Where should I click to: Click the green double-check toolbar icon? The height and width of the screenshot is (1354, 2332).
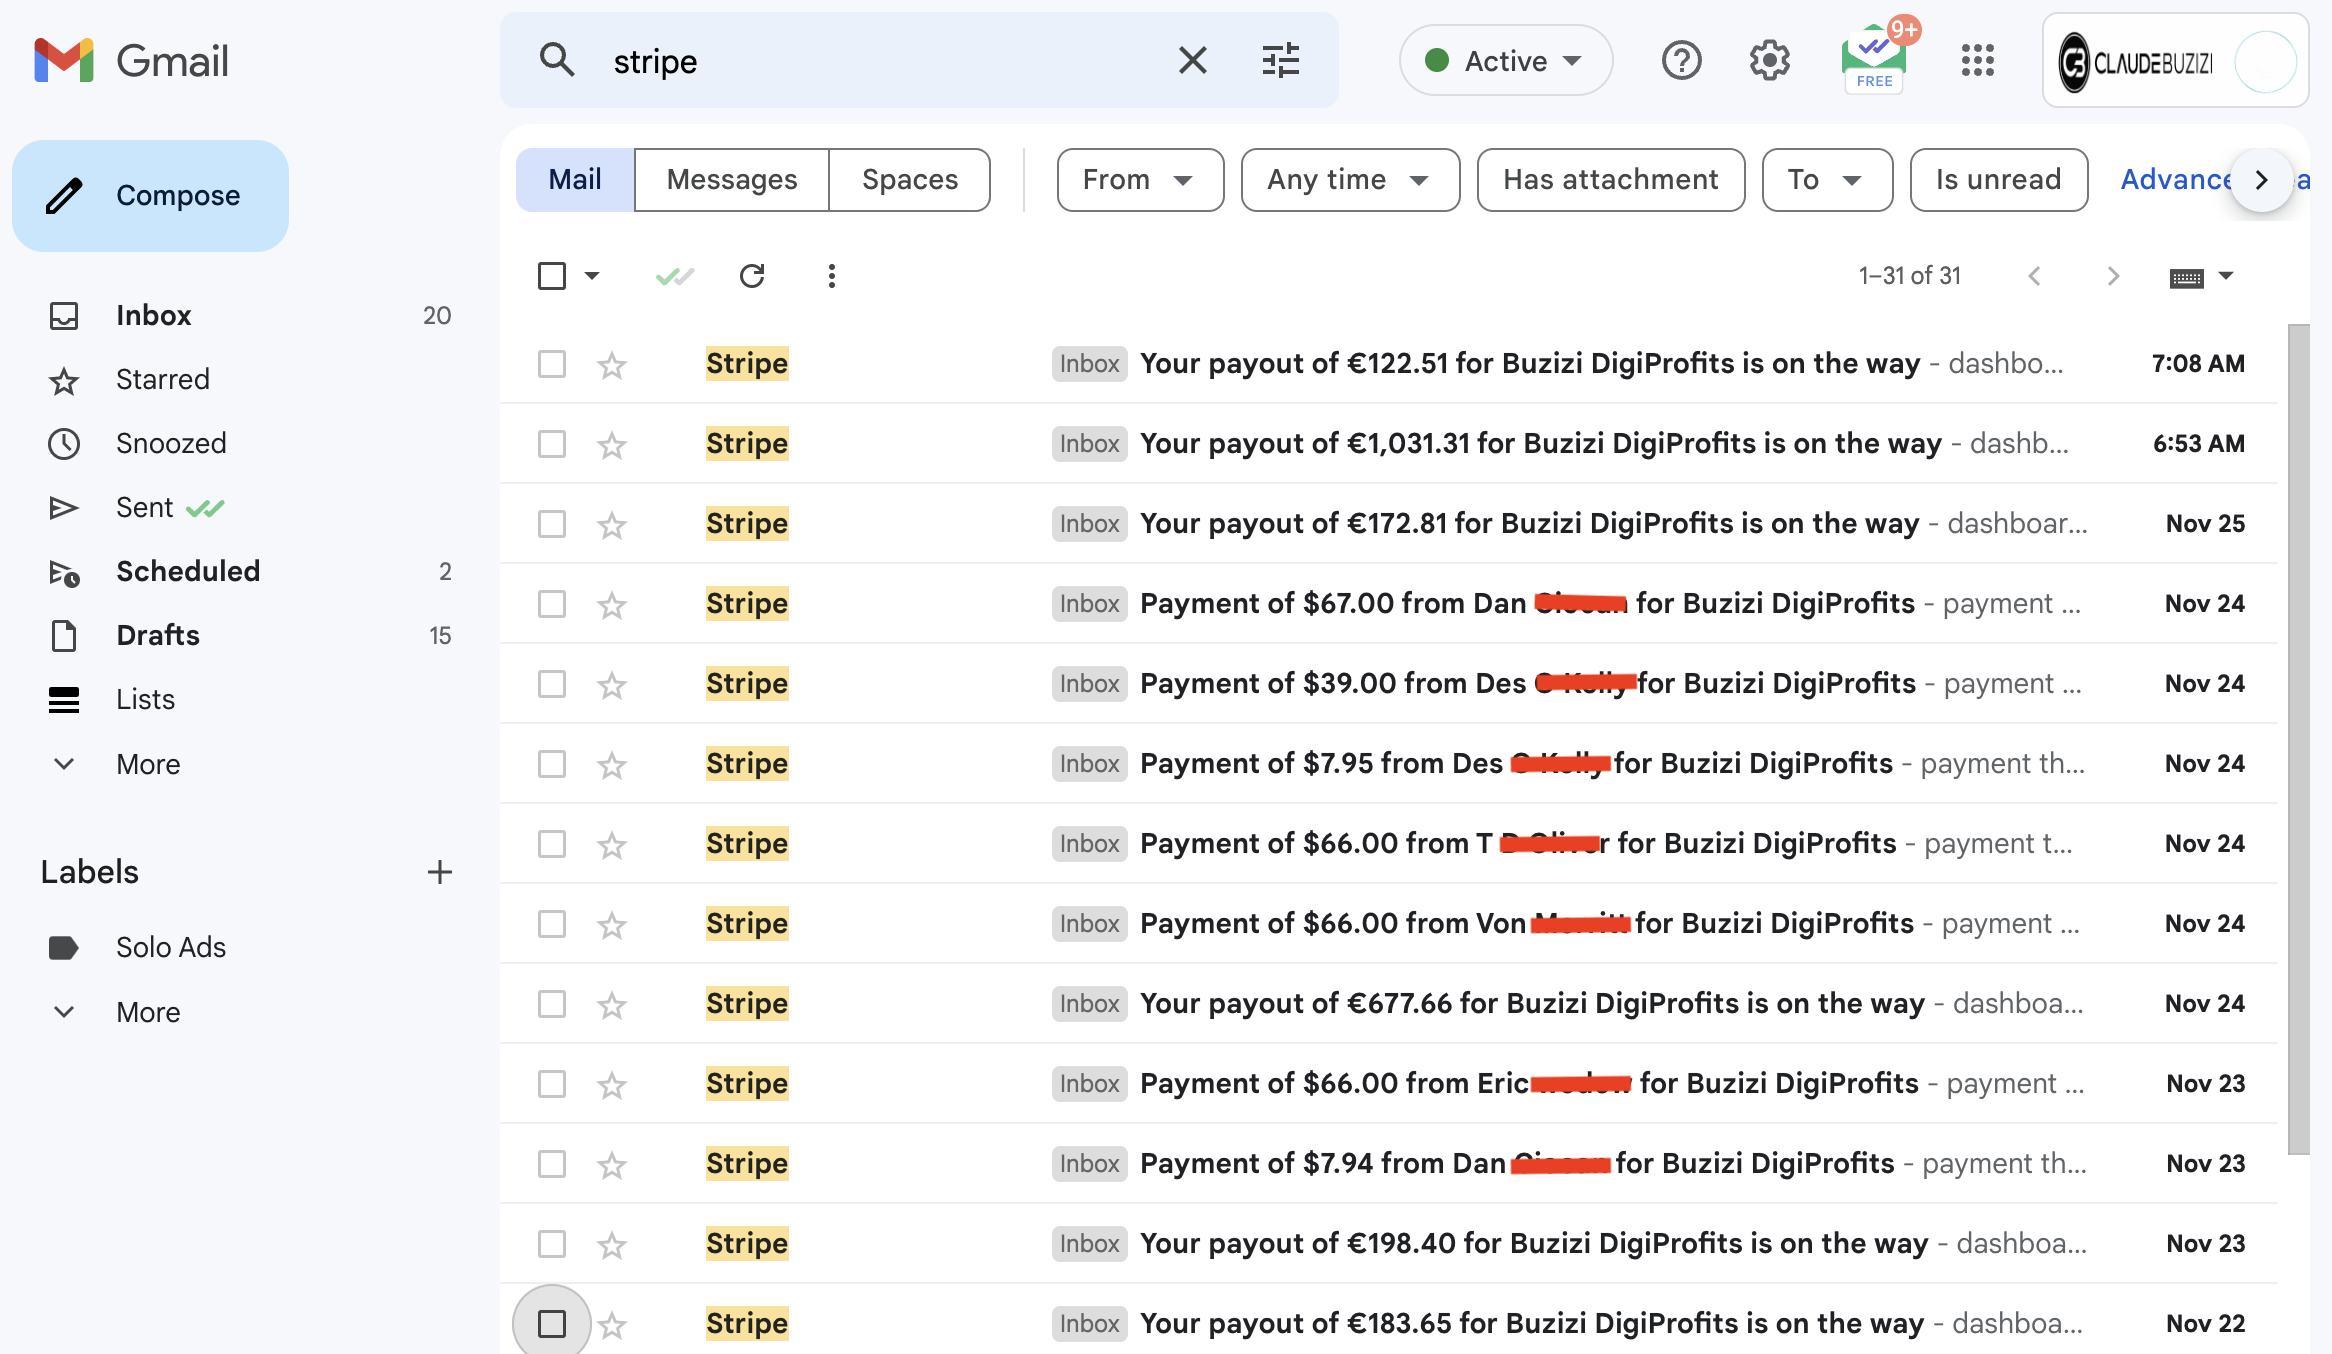(674, 276)
